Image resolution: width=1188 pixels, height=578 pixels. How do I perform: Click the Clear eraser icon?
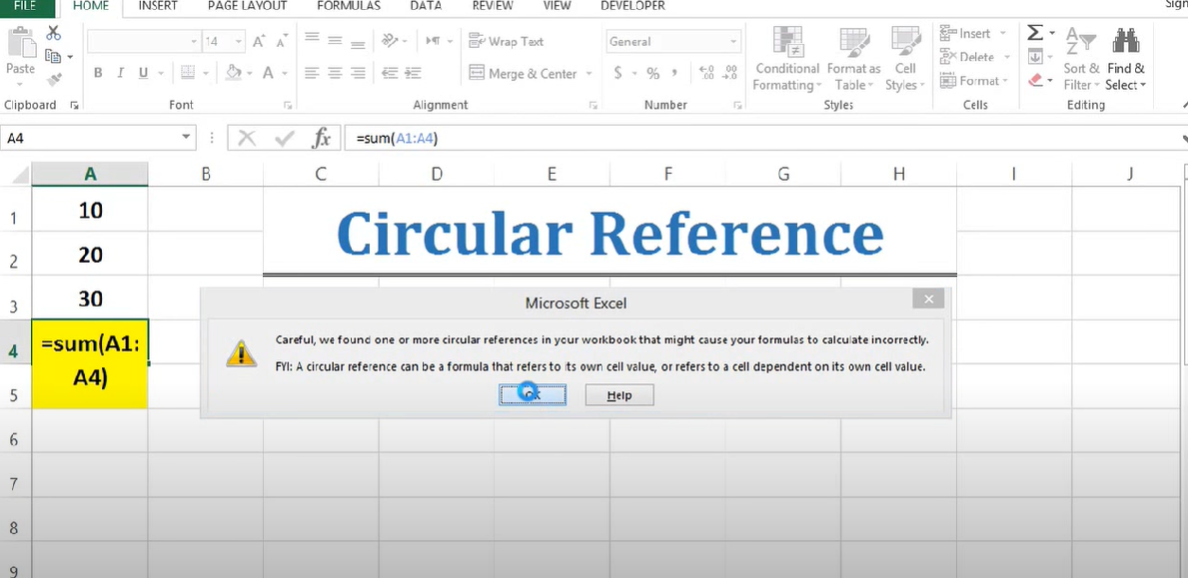[1036, 80]
